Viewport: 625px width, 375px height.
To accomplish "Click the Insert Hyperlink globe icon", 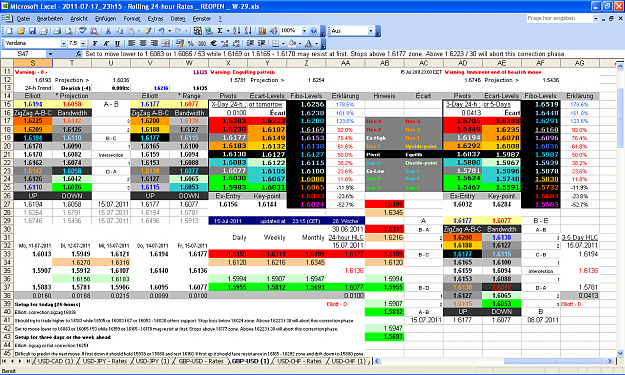I will pos(208,31).
